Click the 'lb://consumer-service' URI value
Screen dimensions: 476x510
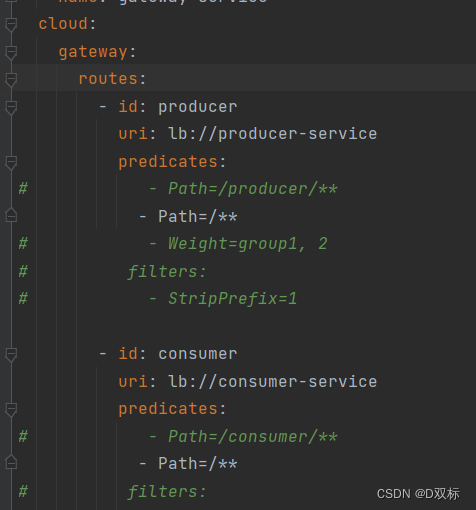[x=273, y=381]
